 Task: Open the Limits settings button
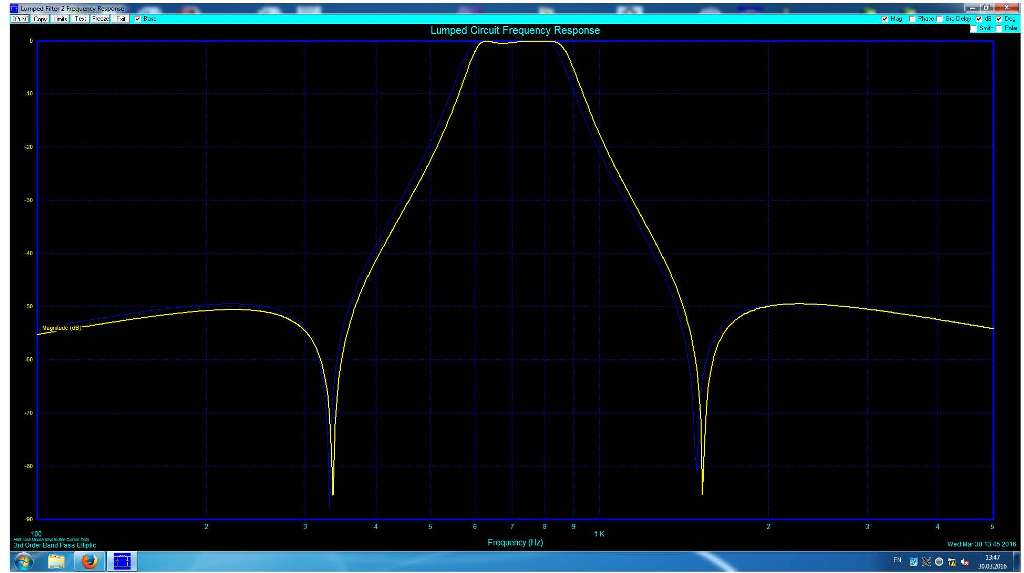(60, 19)
